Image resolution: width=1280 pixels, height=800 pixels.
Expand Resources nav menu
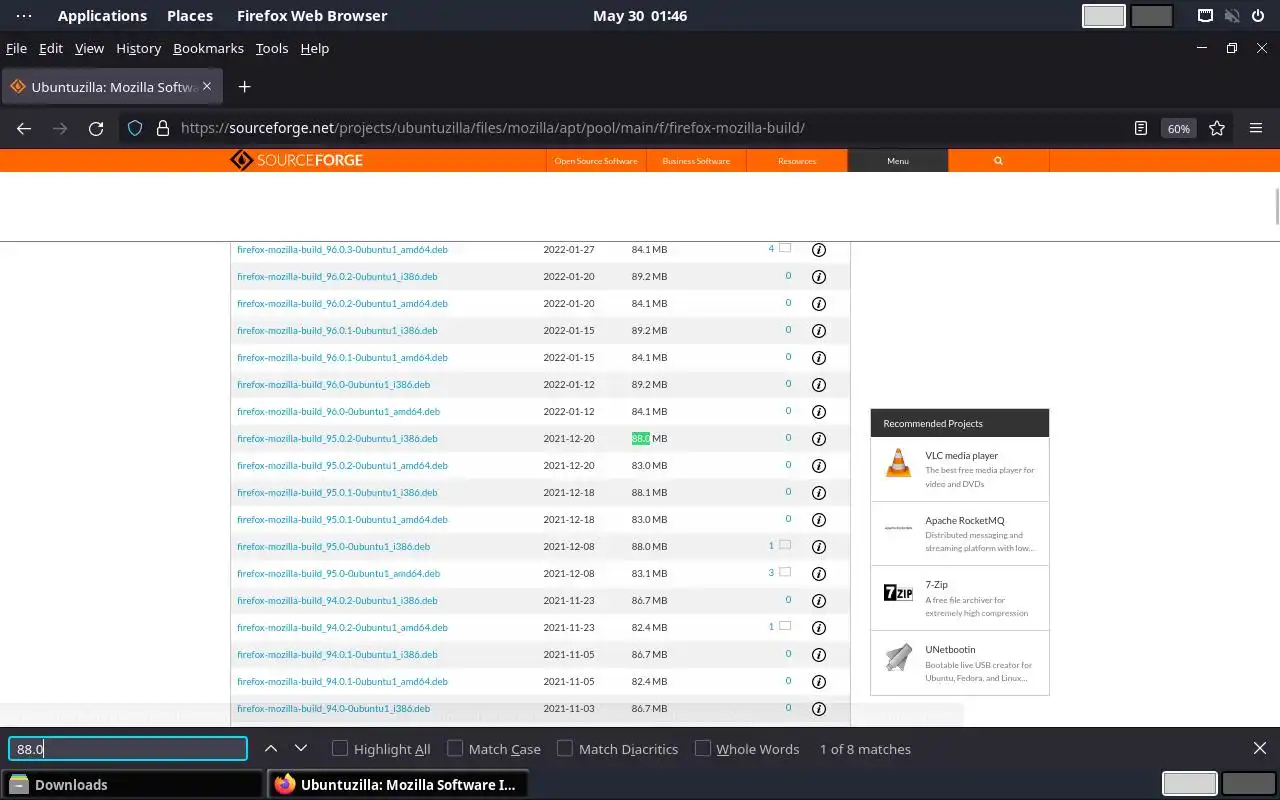point(797,160)
